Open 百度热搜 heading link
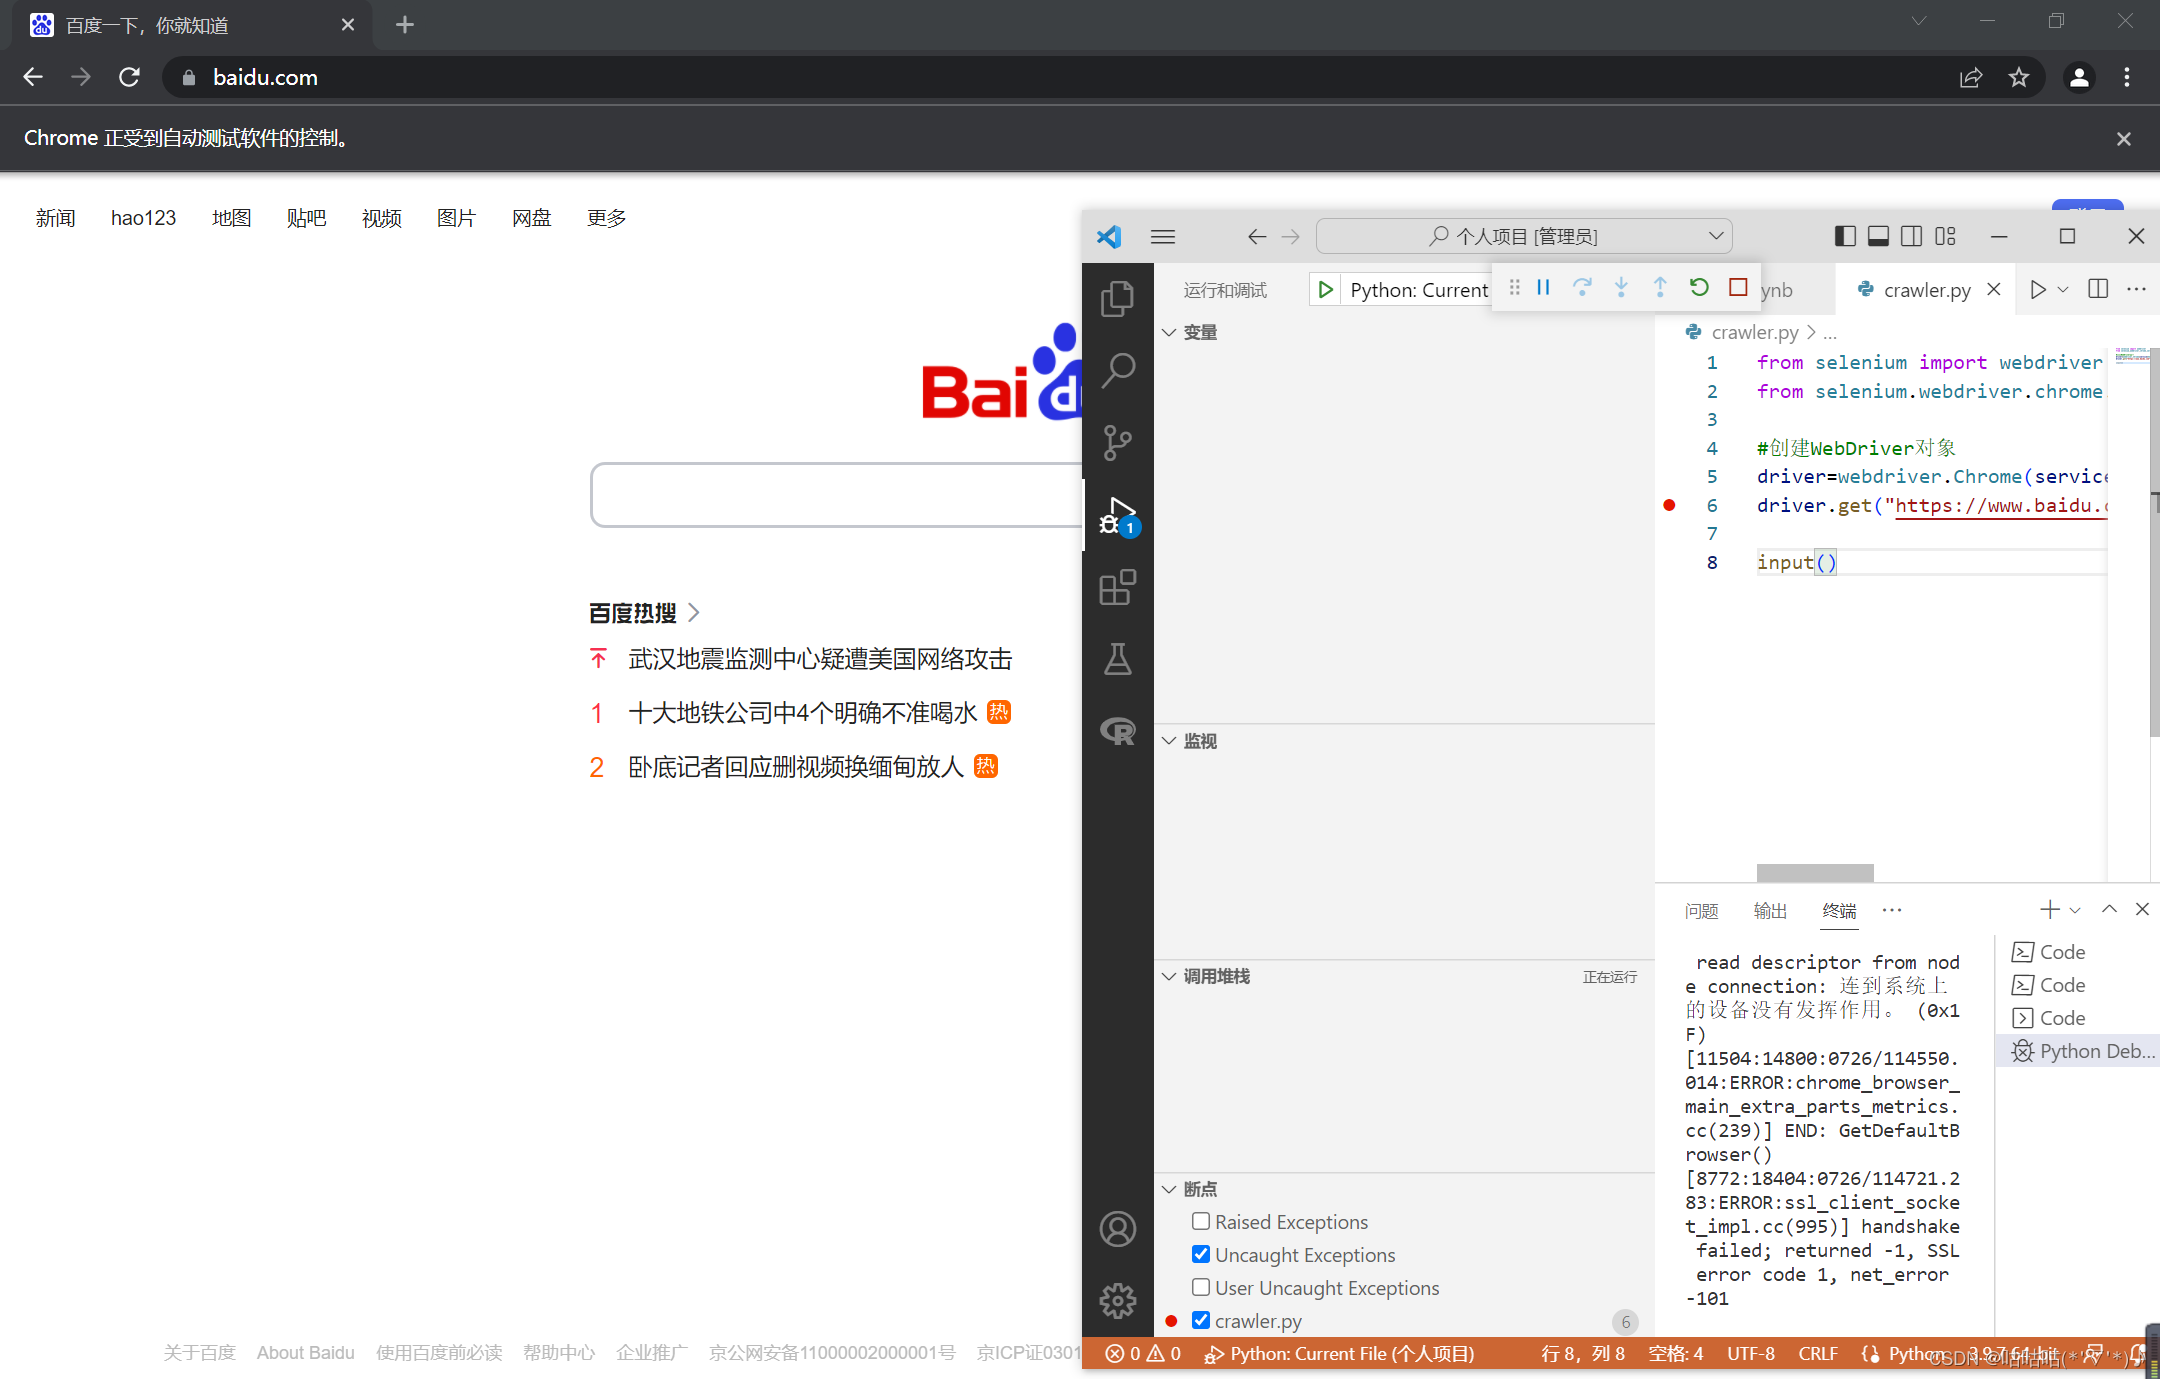This screenshot has width=2160, height=1379. click(x=644, y=612)
